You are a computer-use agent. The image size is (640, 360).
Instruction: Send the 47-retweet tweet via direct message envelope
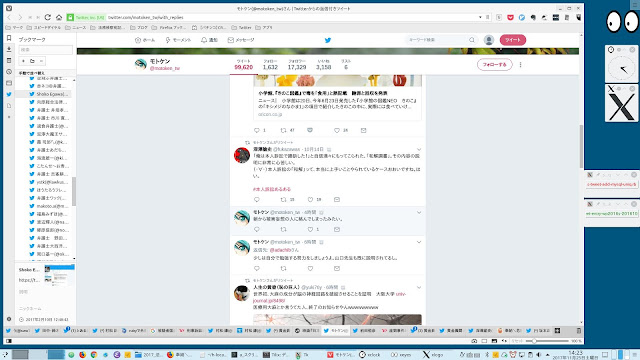pos(363,130)
